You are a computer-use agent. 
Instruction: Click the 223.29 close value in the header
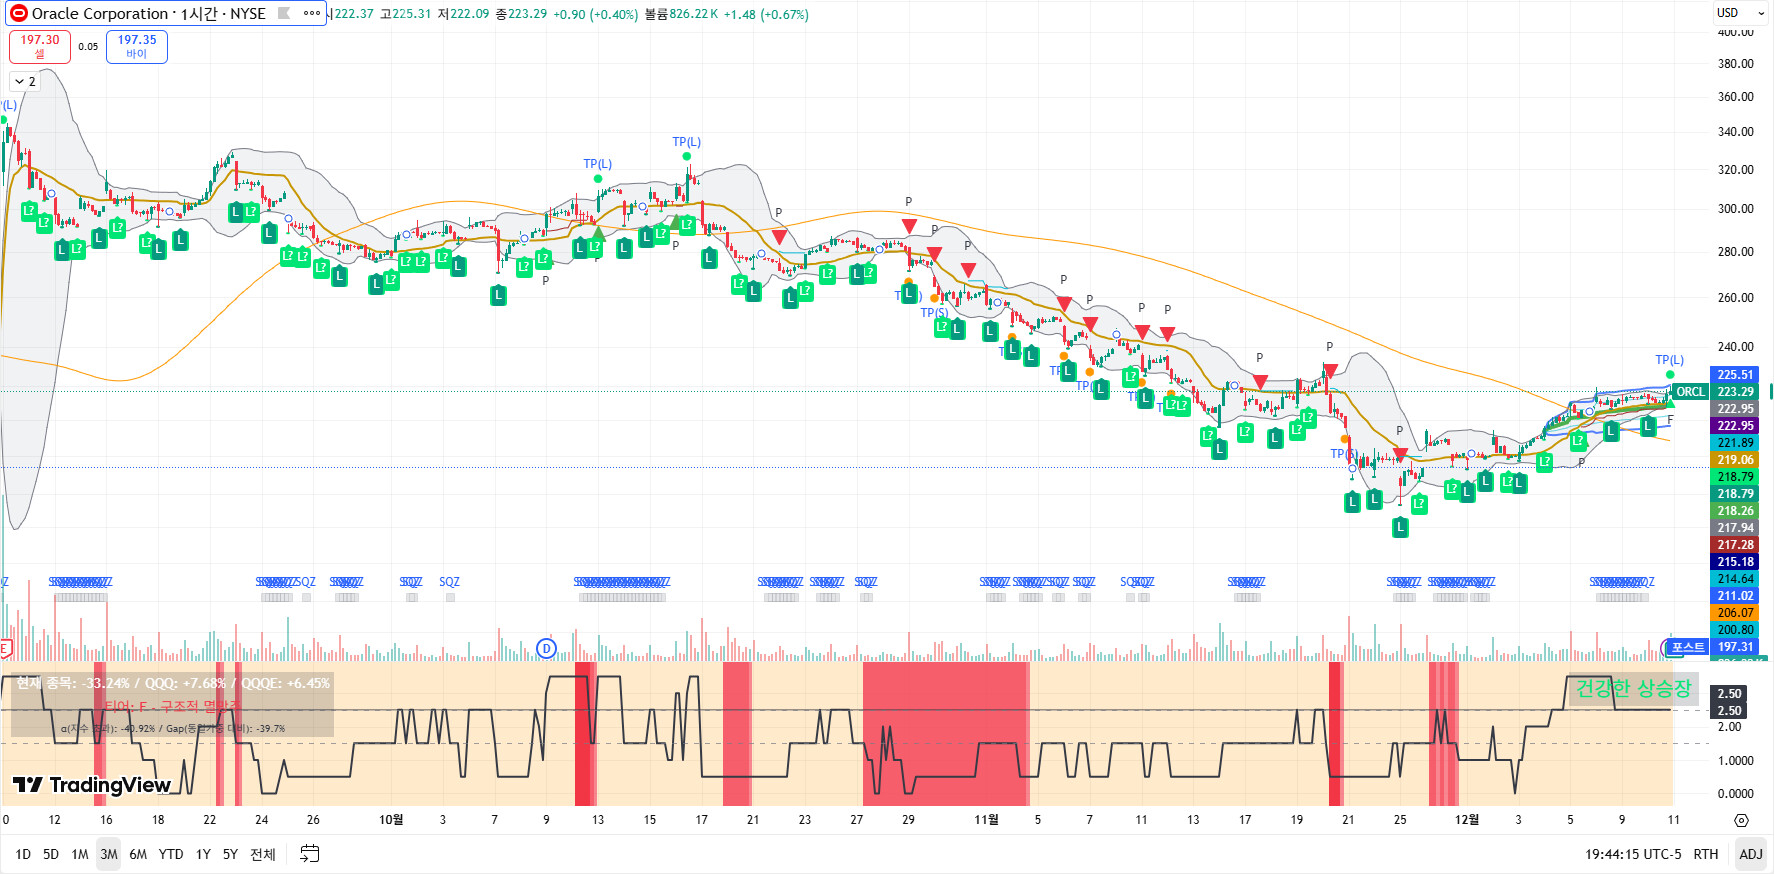(527, 14)
